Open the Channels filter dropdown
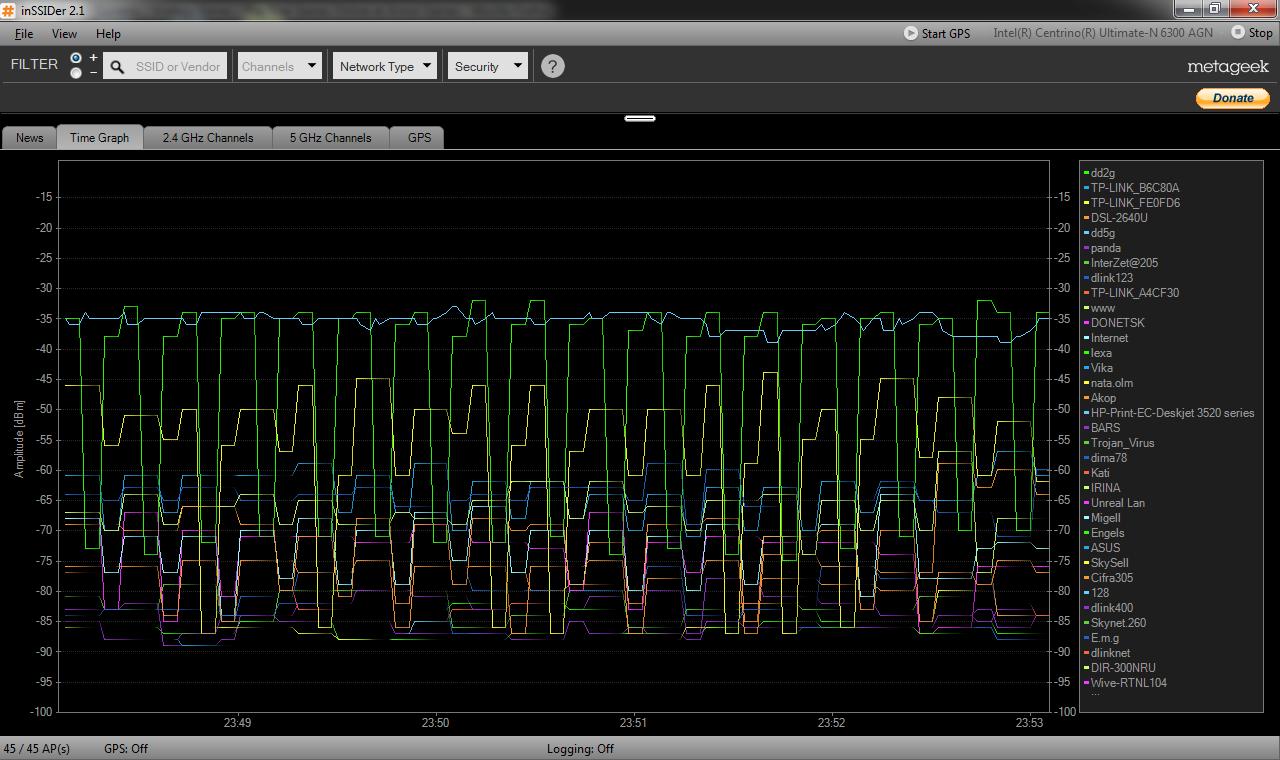1280x760 pixels. (x=279, y=66)
